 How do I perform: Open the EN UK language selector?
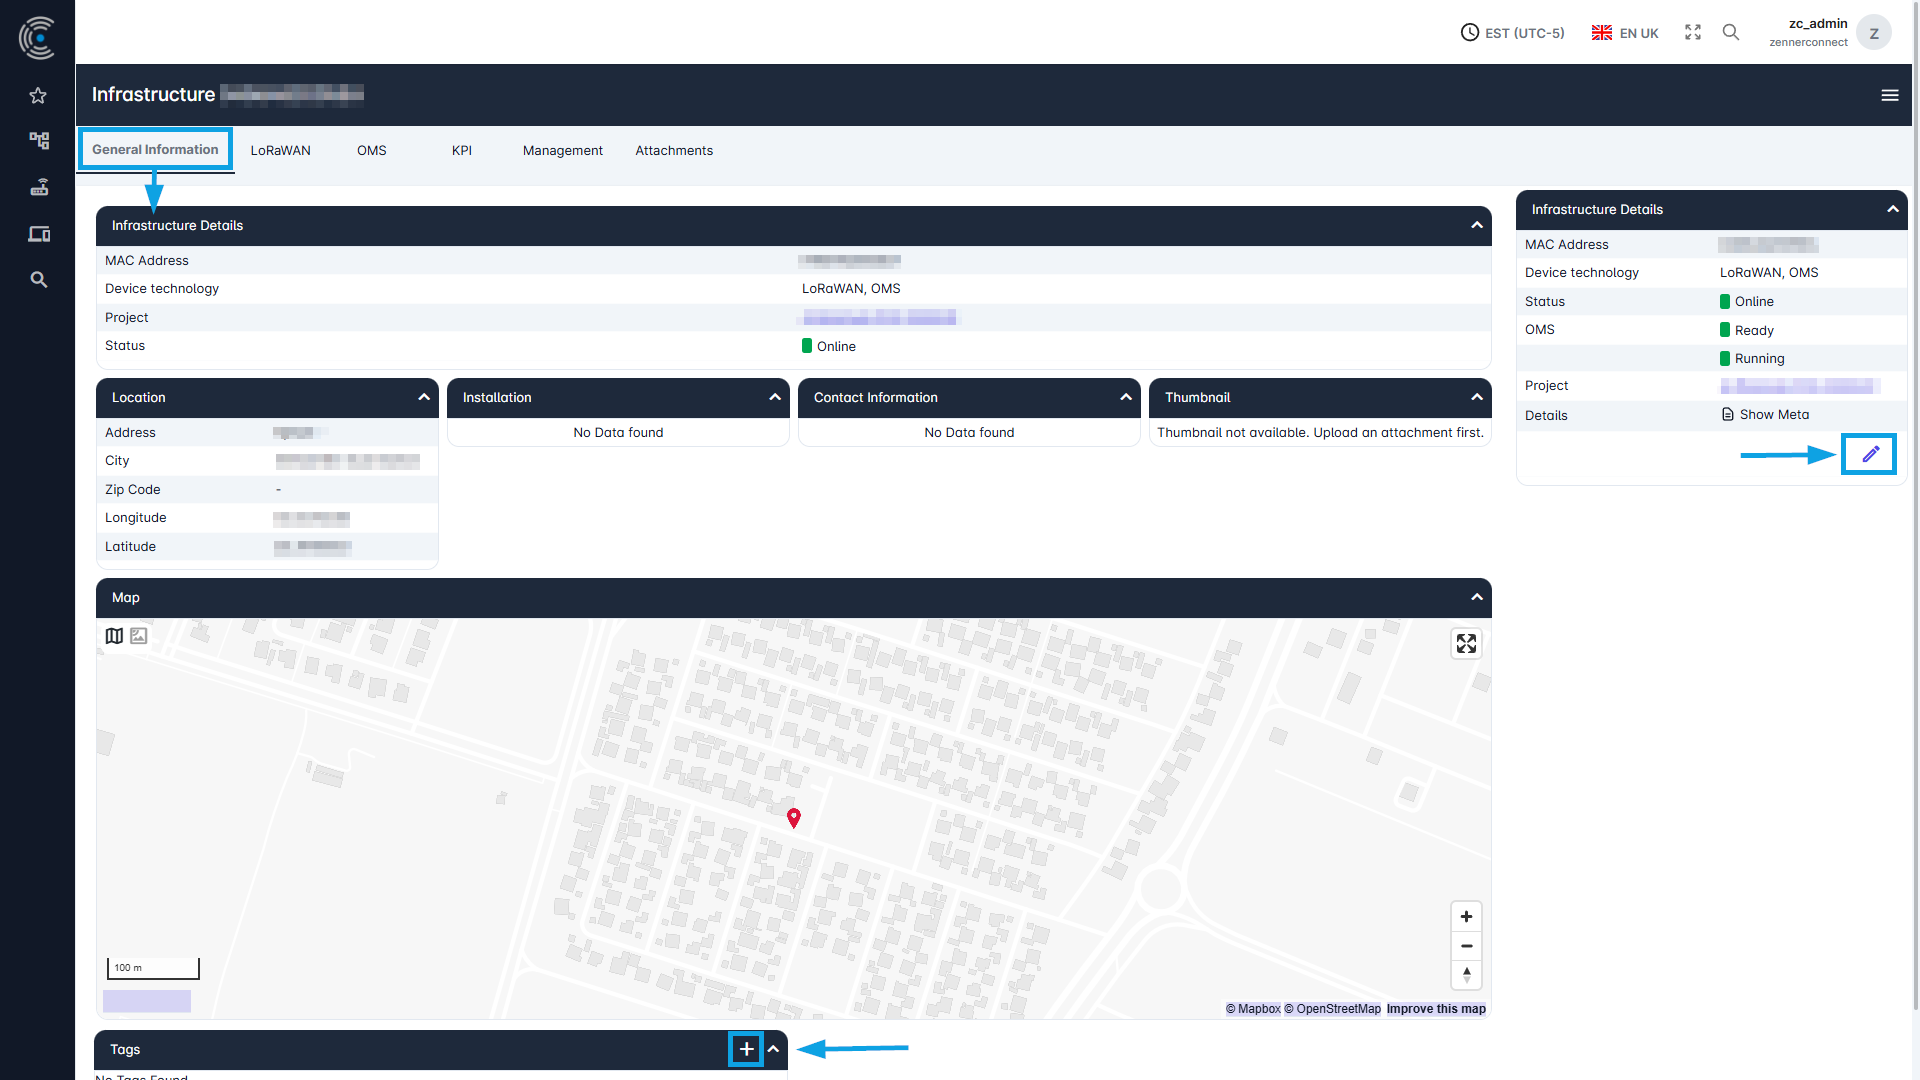(1623, 32)
